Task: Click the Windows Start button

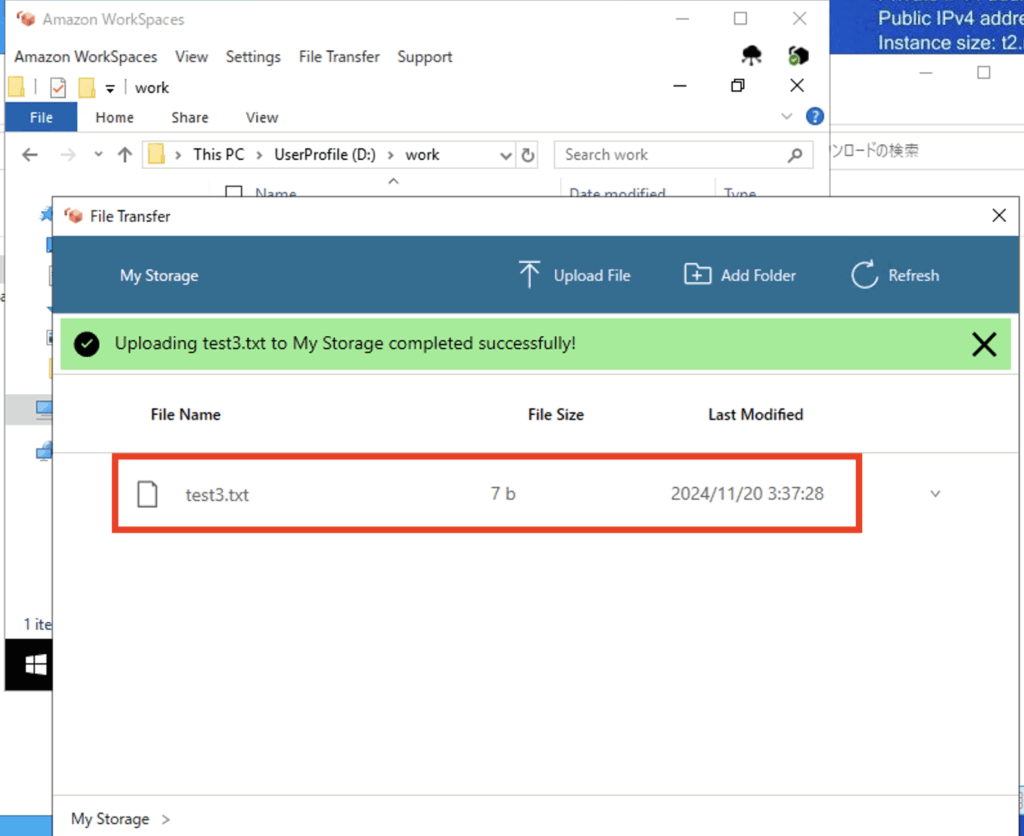Action: click(x=36, y=665)
